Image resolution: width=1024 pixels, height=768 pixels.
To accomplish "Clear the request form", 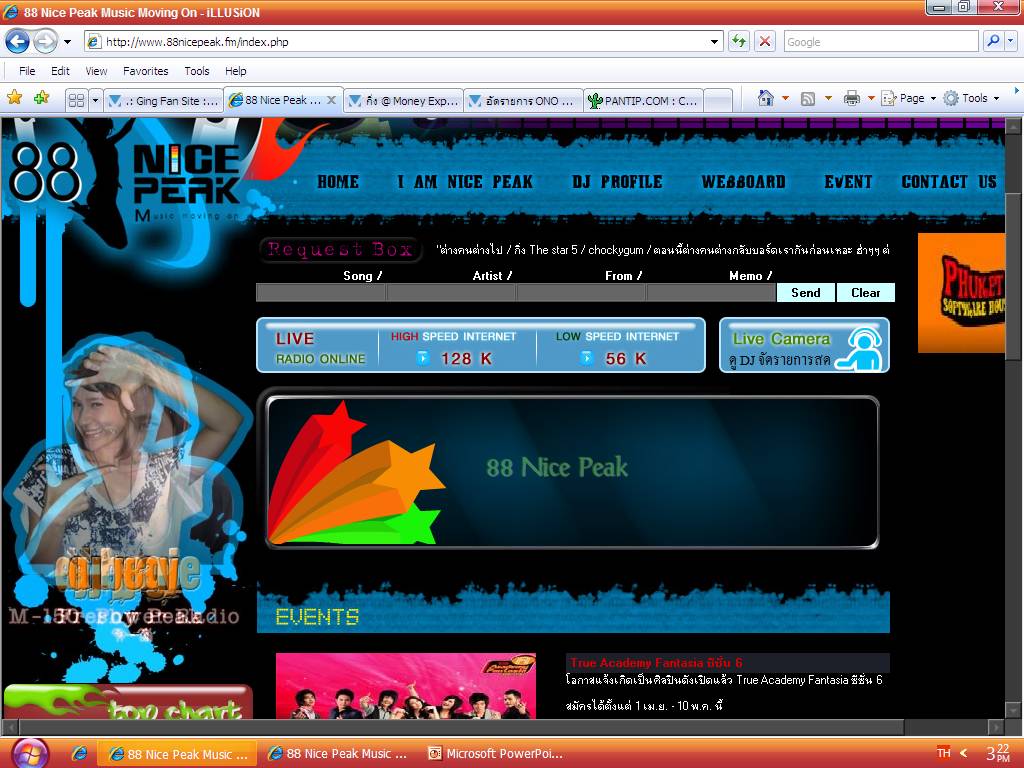I will [865, 293].
